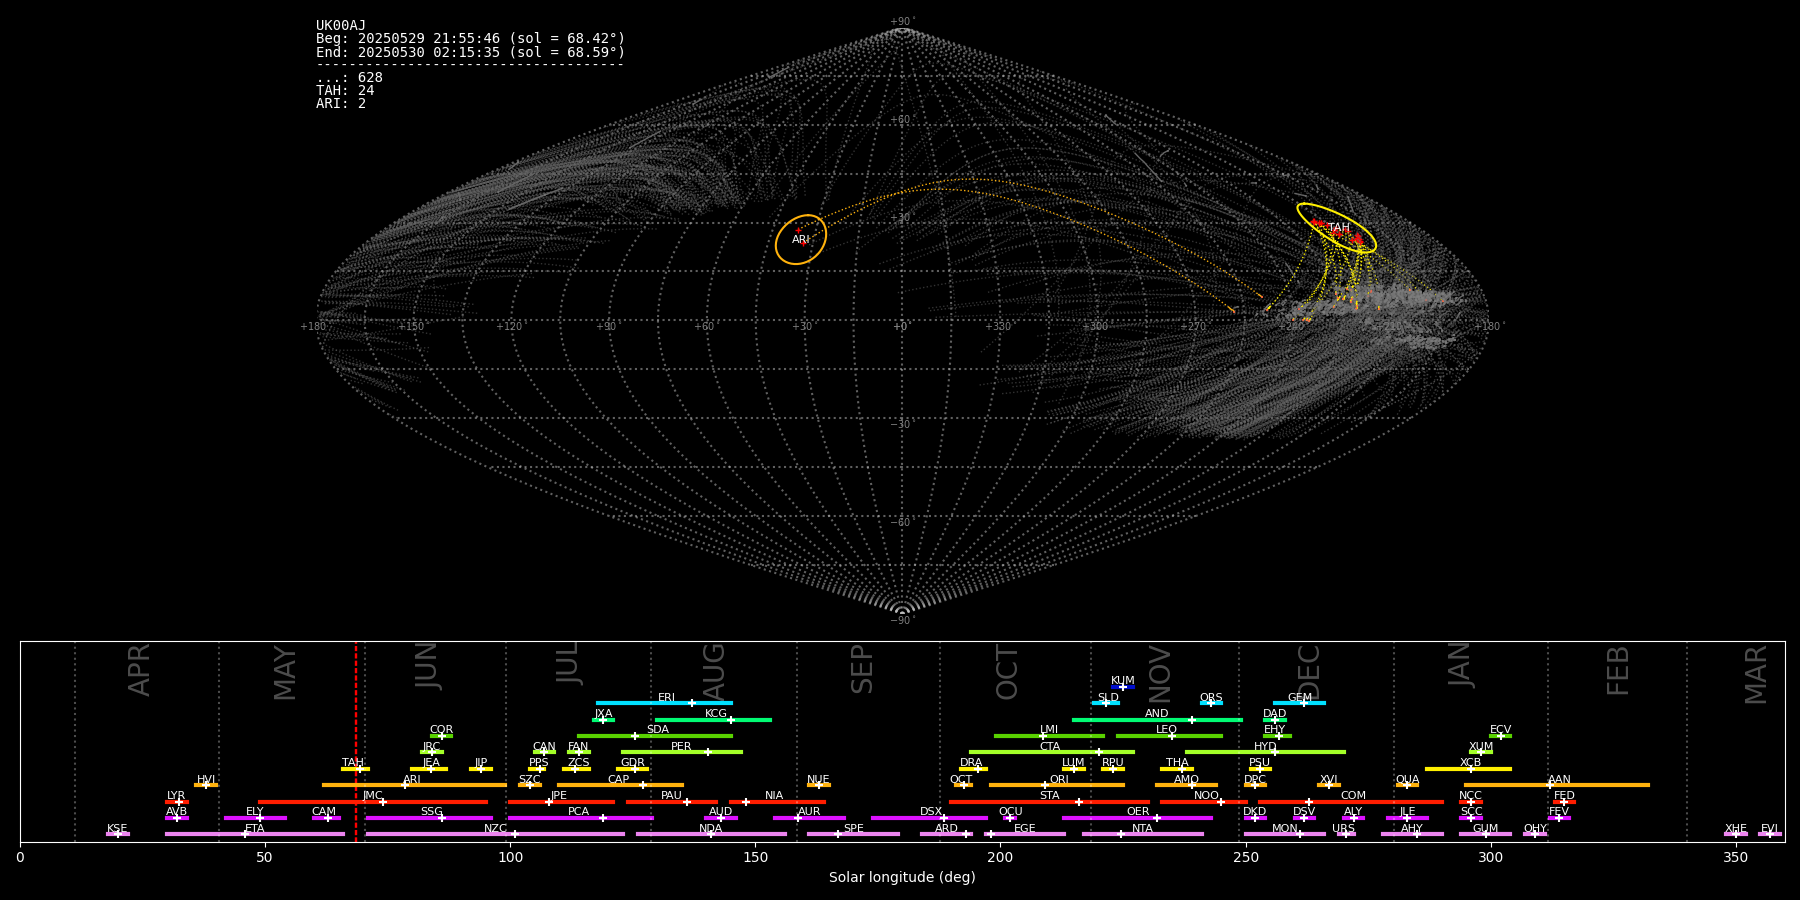Click the ELY shower label

click(255, 812)
